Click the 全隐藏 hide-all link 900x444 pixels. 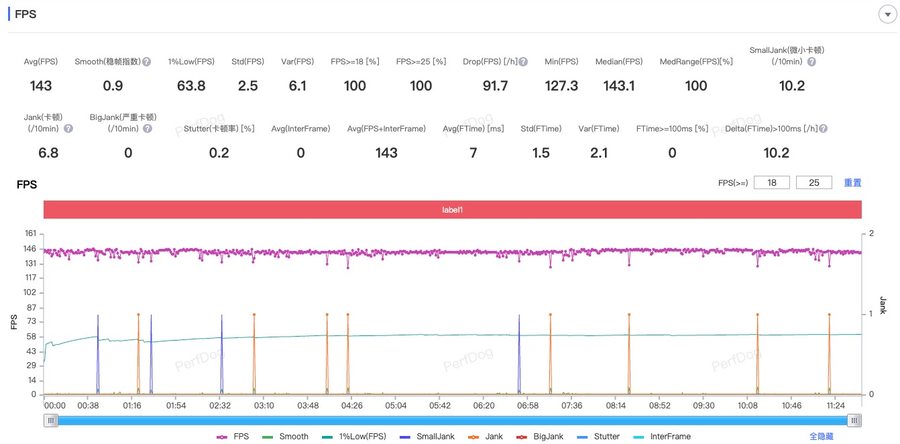point(821,437)
